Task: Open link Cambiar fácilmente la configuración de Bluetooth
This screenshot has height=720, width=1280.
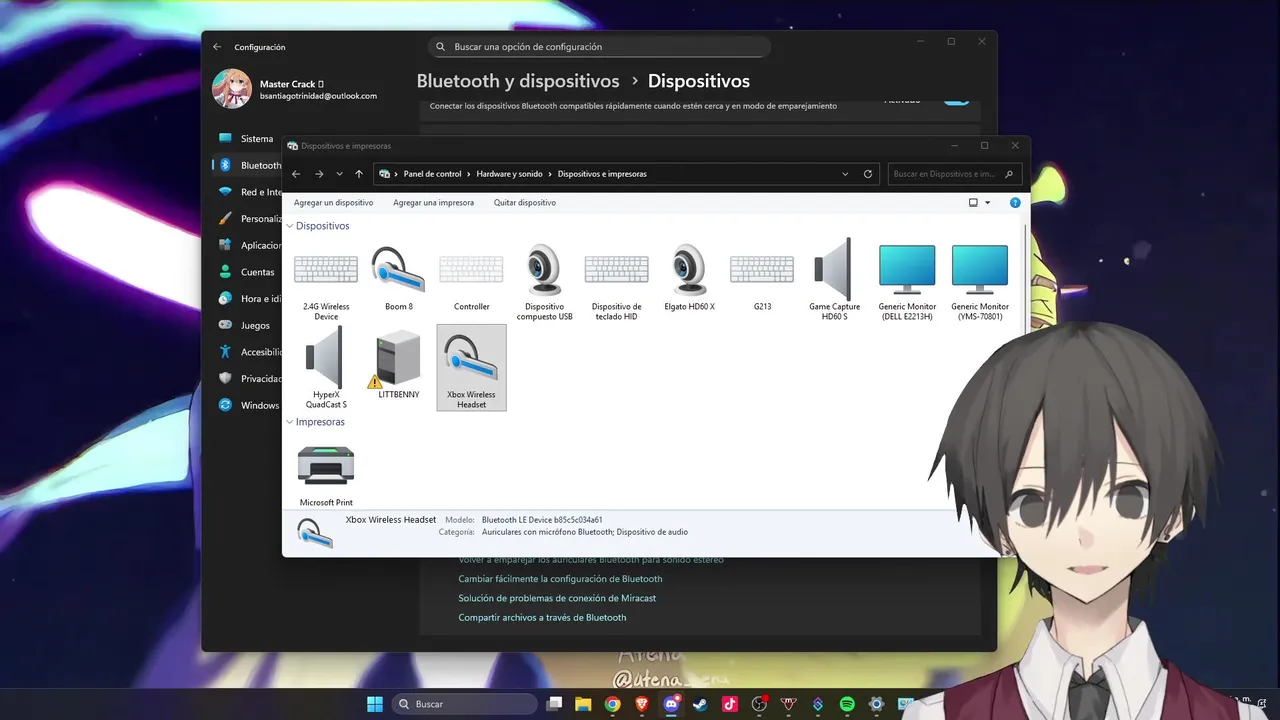Action: tap(560, 579)
